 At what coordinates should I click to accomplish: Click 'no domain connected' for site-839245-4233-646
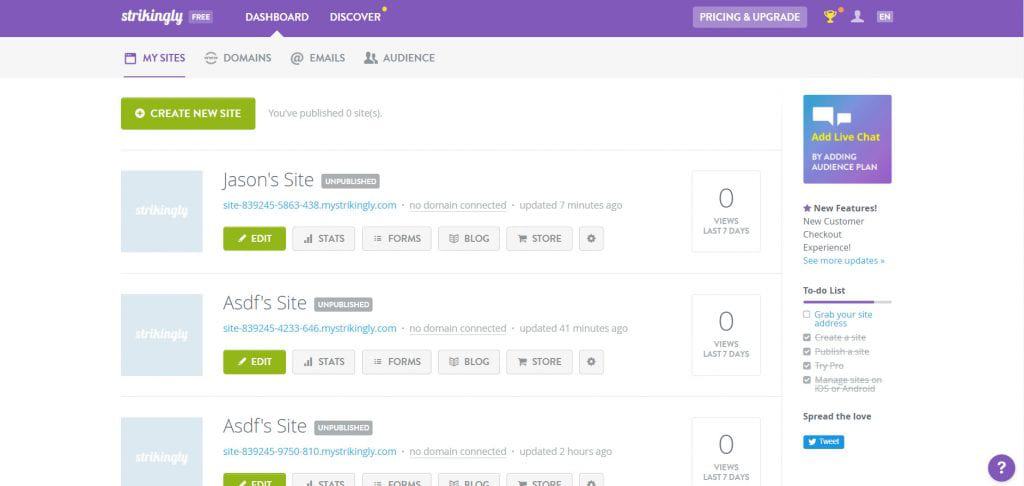458,328
